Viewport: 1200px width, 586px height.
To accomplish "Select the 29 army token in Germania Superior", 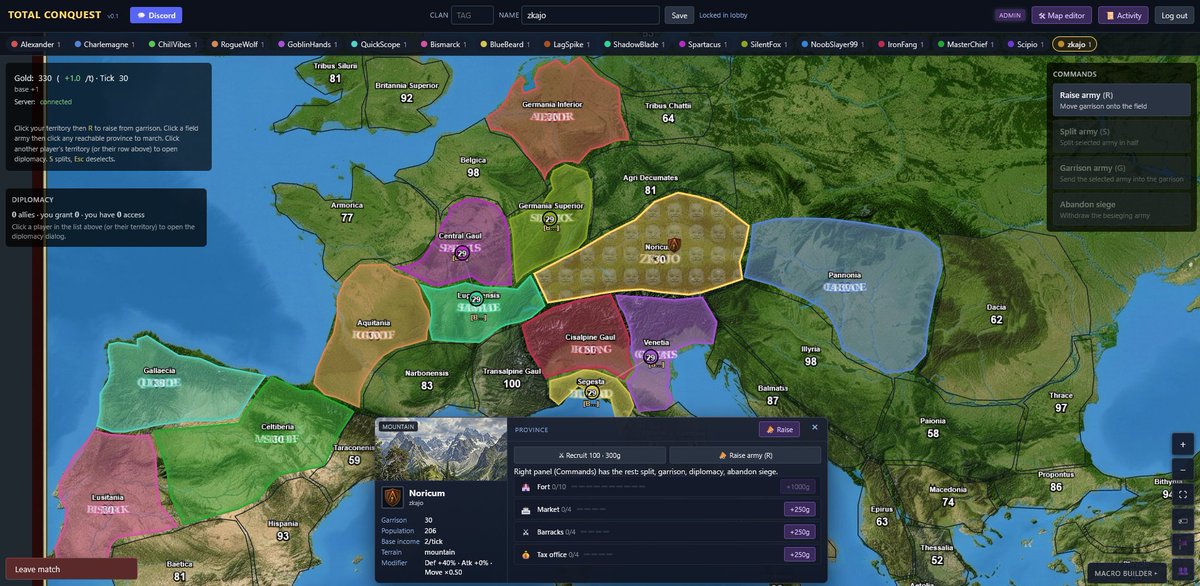I will point(550,220).
